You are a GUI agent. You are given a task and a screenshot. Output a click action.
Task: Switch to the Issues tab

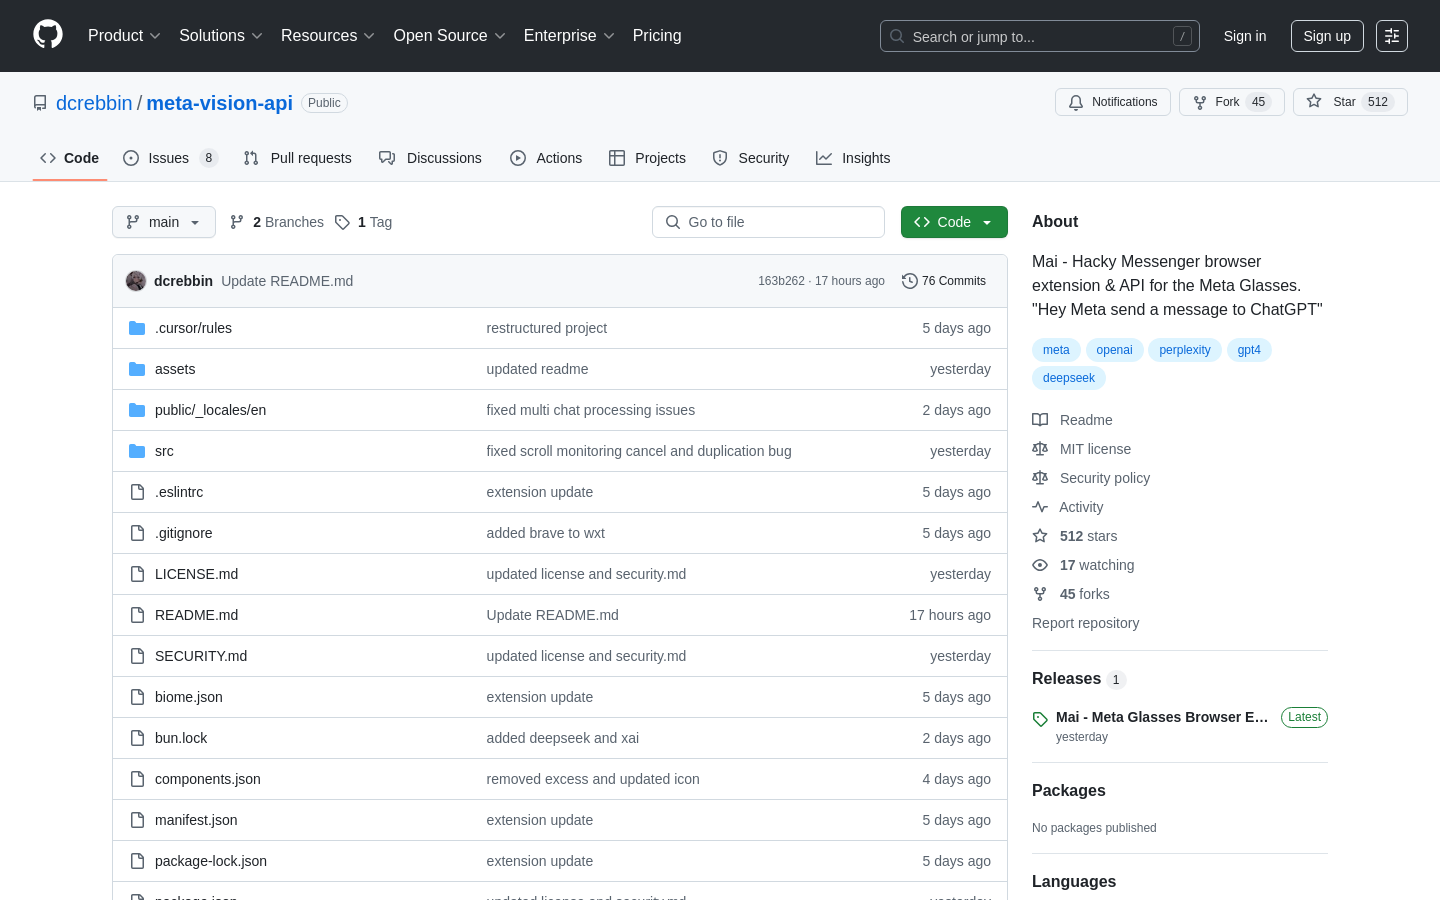(170, 158)
